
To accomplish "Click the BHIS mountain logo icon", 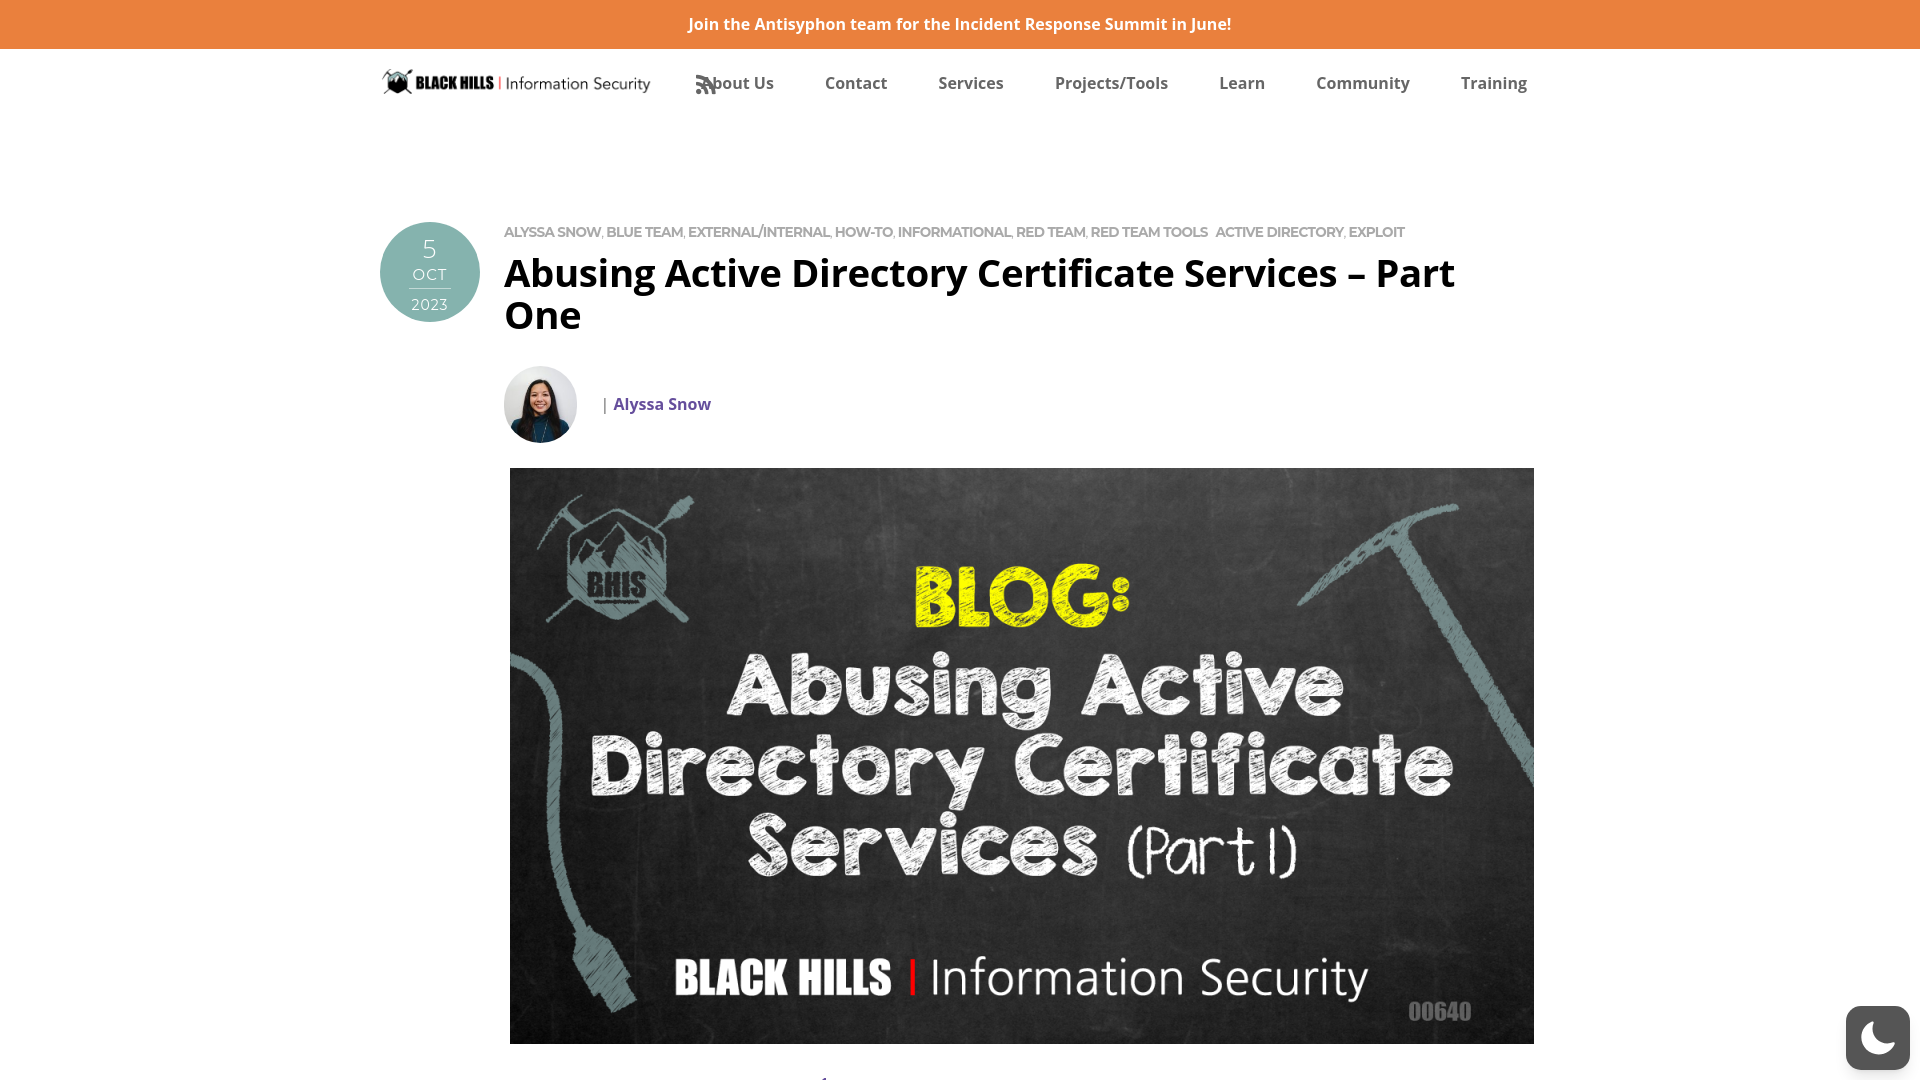I will [398, 82].
